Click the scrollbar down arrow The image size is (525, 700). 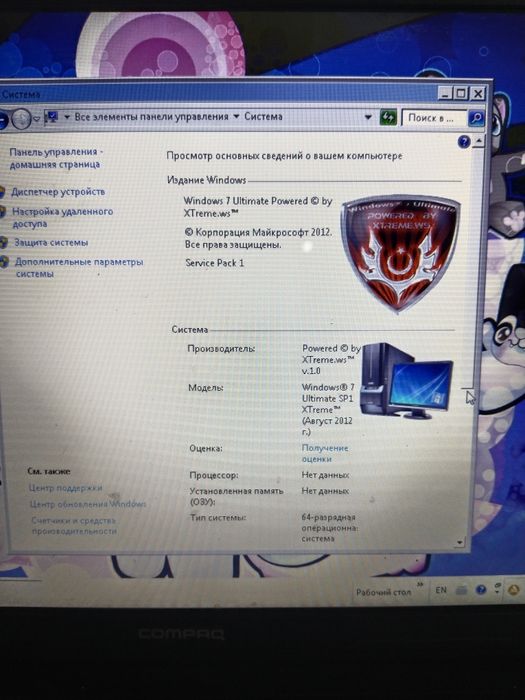(459, 542)
